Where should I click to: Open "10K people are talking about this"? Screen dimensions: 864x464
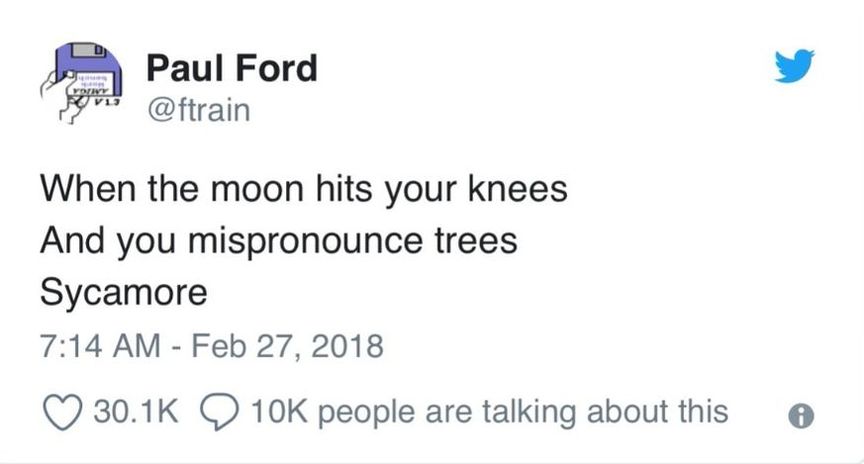(489, 411)
